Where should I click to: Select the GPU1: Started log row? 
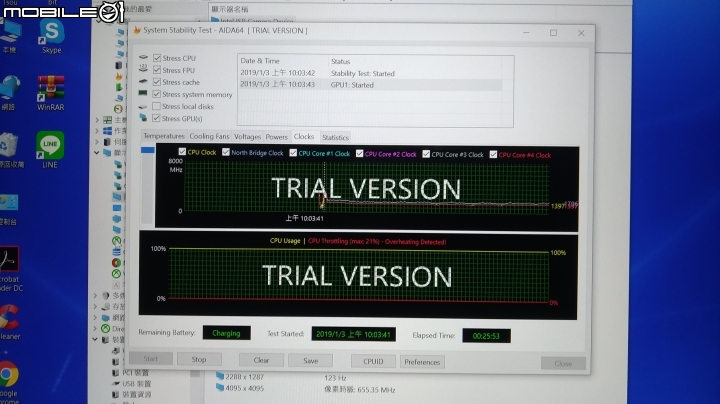(x=370, y=84)
